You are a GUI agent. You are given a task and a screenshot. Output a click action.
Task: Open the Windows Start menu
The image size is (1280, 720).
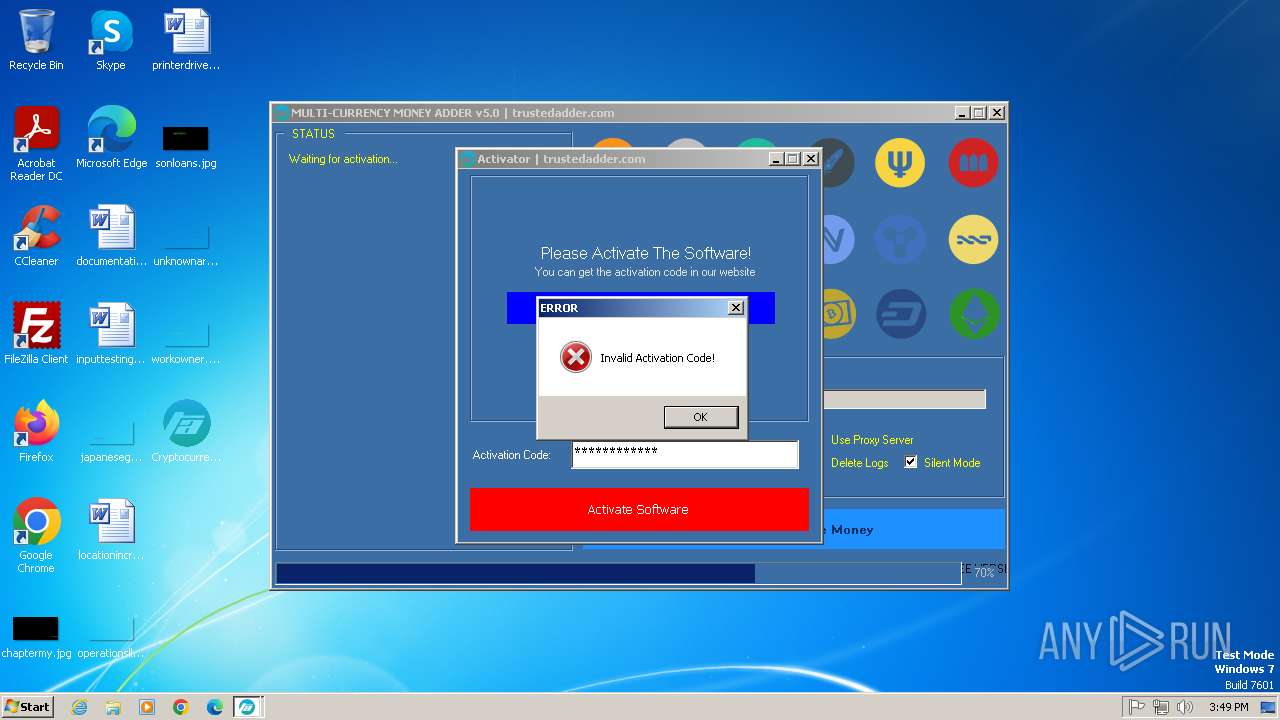(x=28, y=706)
